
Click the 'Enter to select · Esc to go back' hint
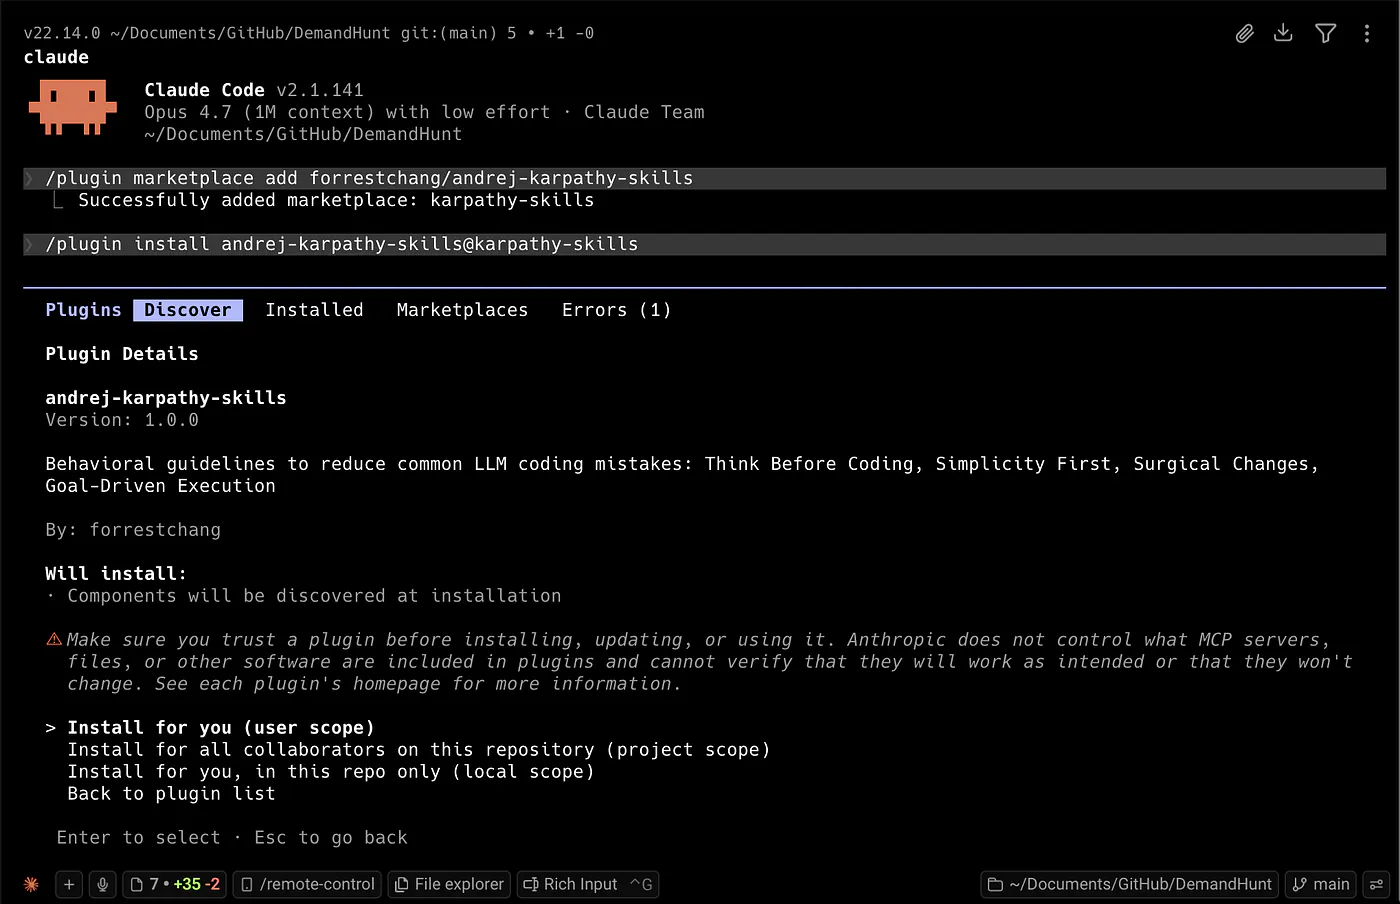coord(232,838)
